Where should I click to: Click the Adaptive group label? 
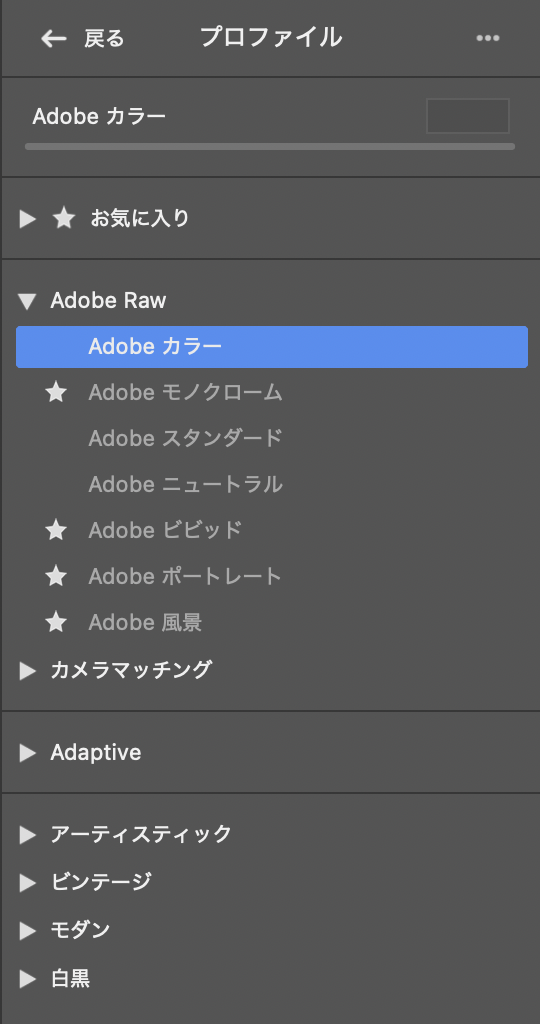pyautogui.click(x=96, y=753)
